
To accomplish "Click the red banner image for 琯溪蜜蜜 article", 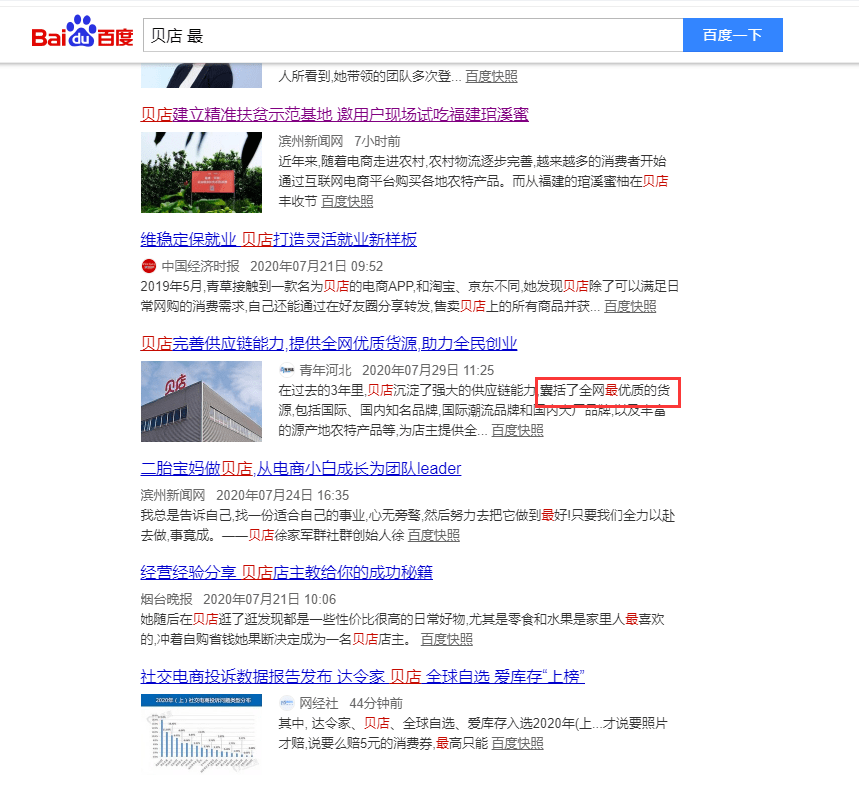I will click(x=200, y=172).
